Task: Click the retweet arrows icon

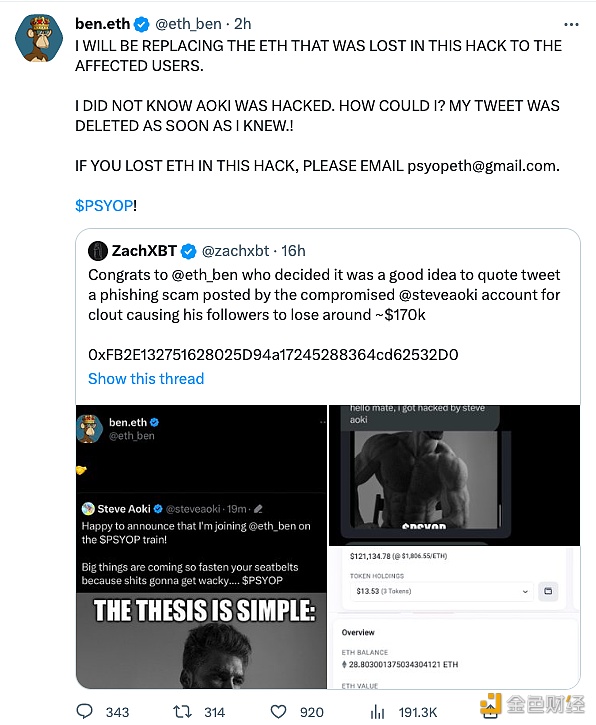Action: tap(182, 711)
